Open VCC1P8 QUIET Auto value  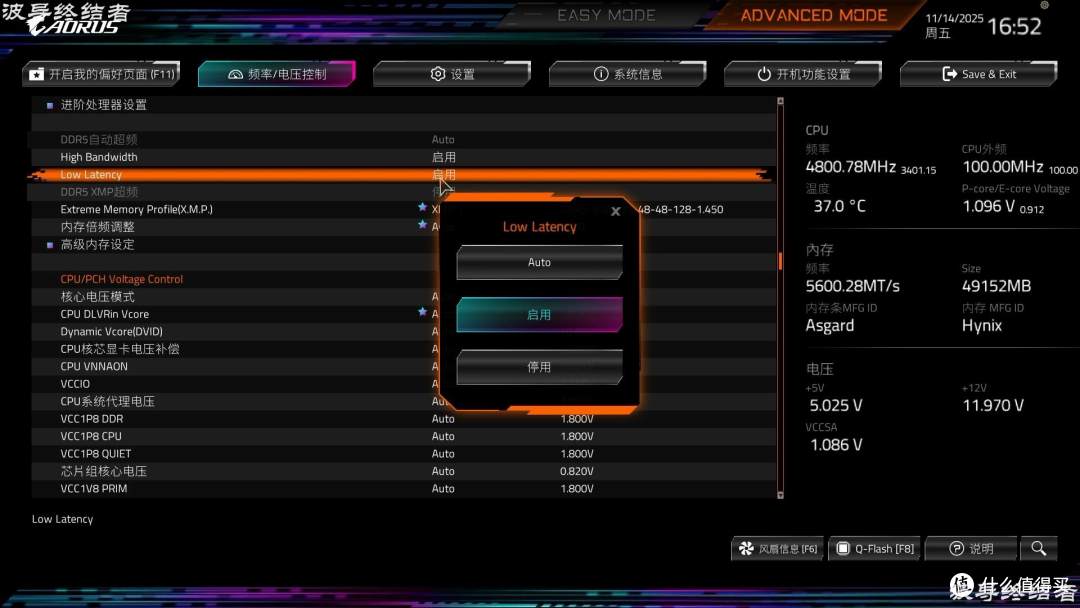(443, 454)
